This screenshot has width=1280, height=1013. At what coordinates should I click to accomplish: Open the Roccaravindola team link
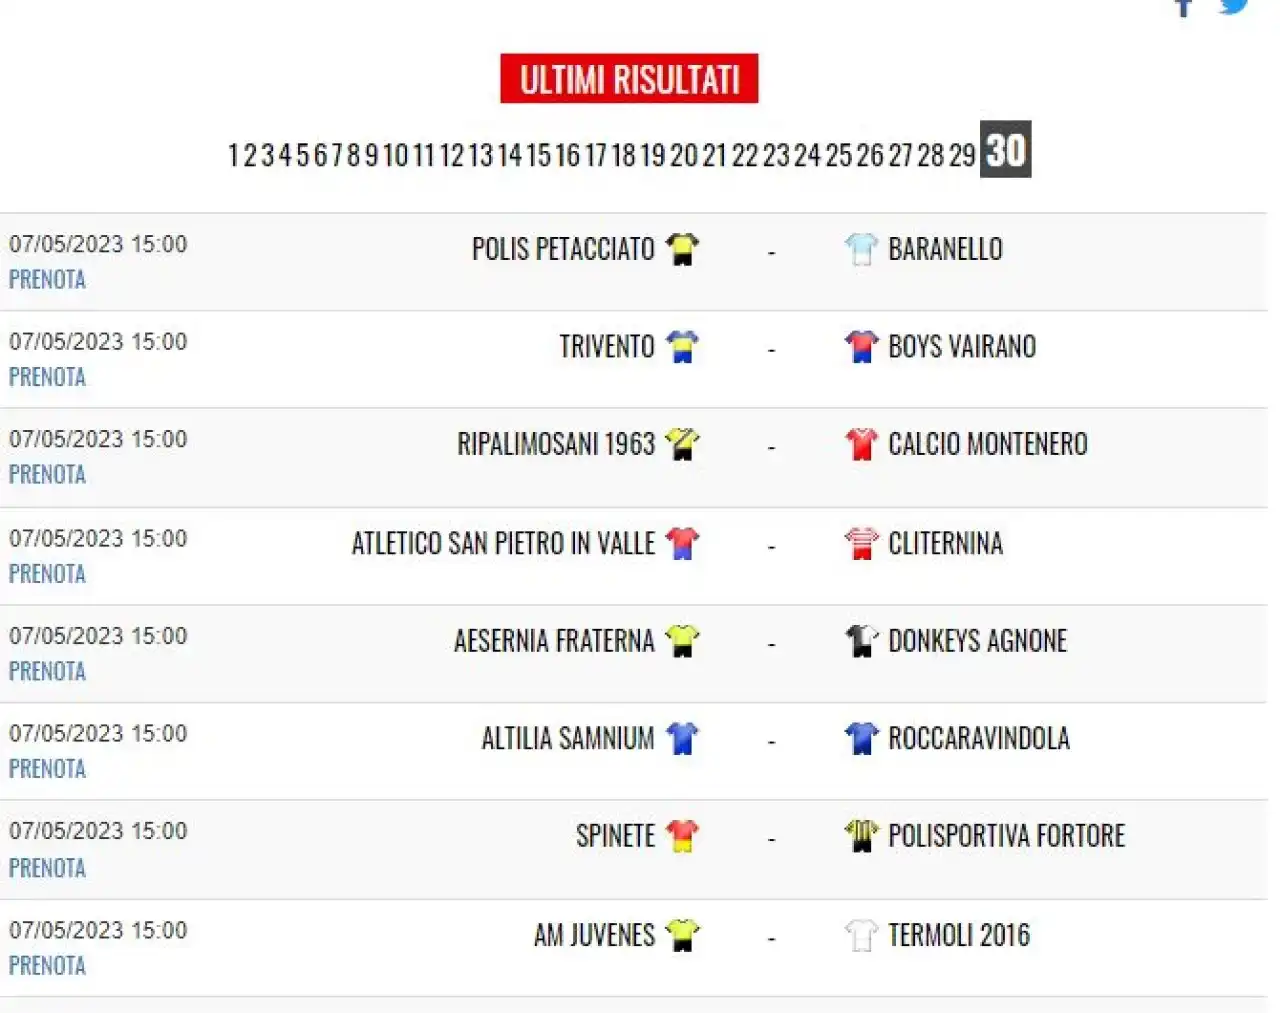(x=979, y=738)
